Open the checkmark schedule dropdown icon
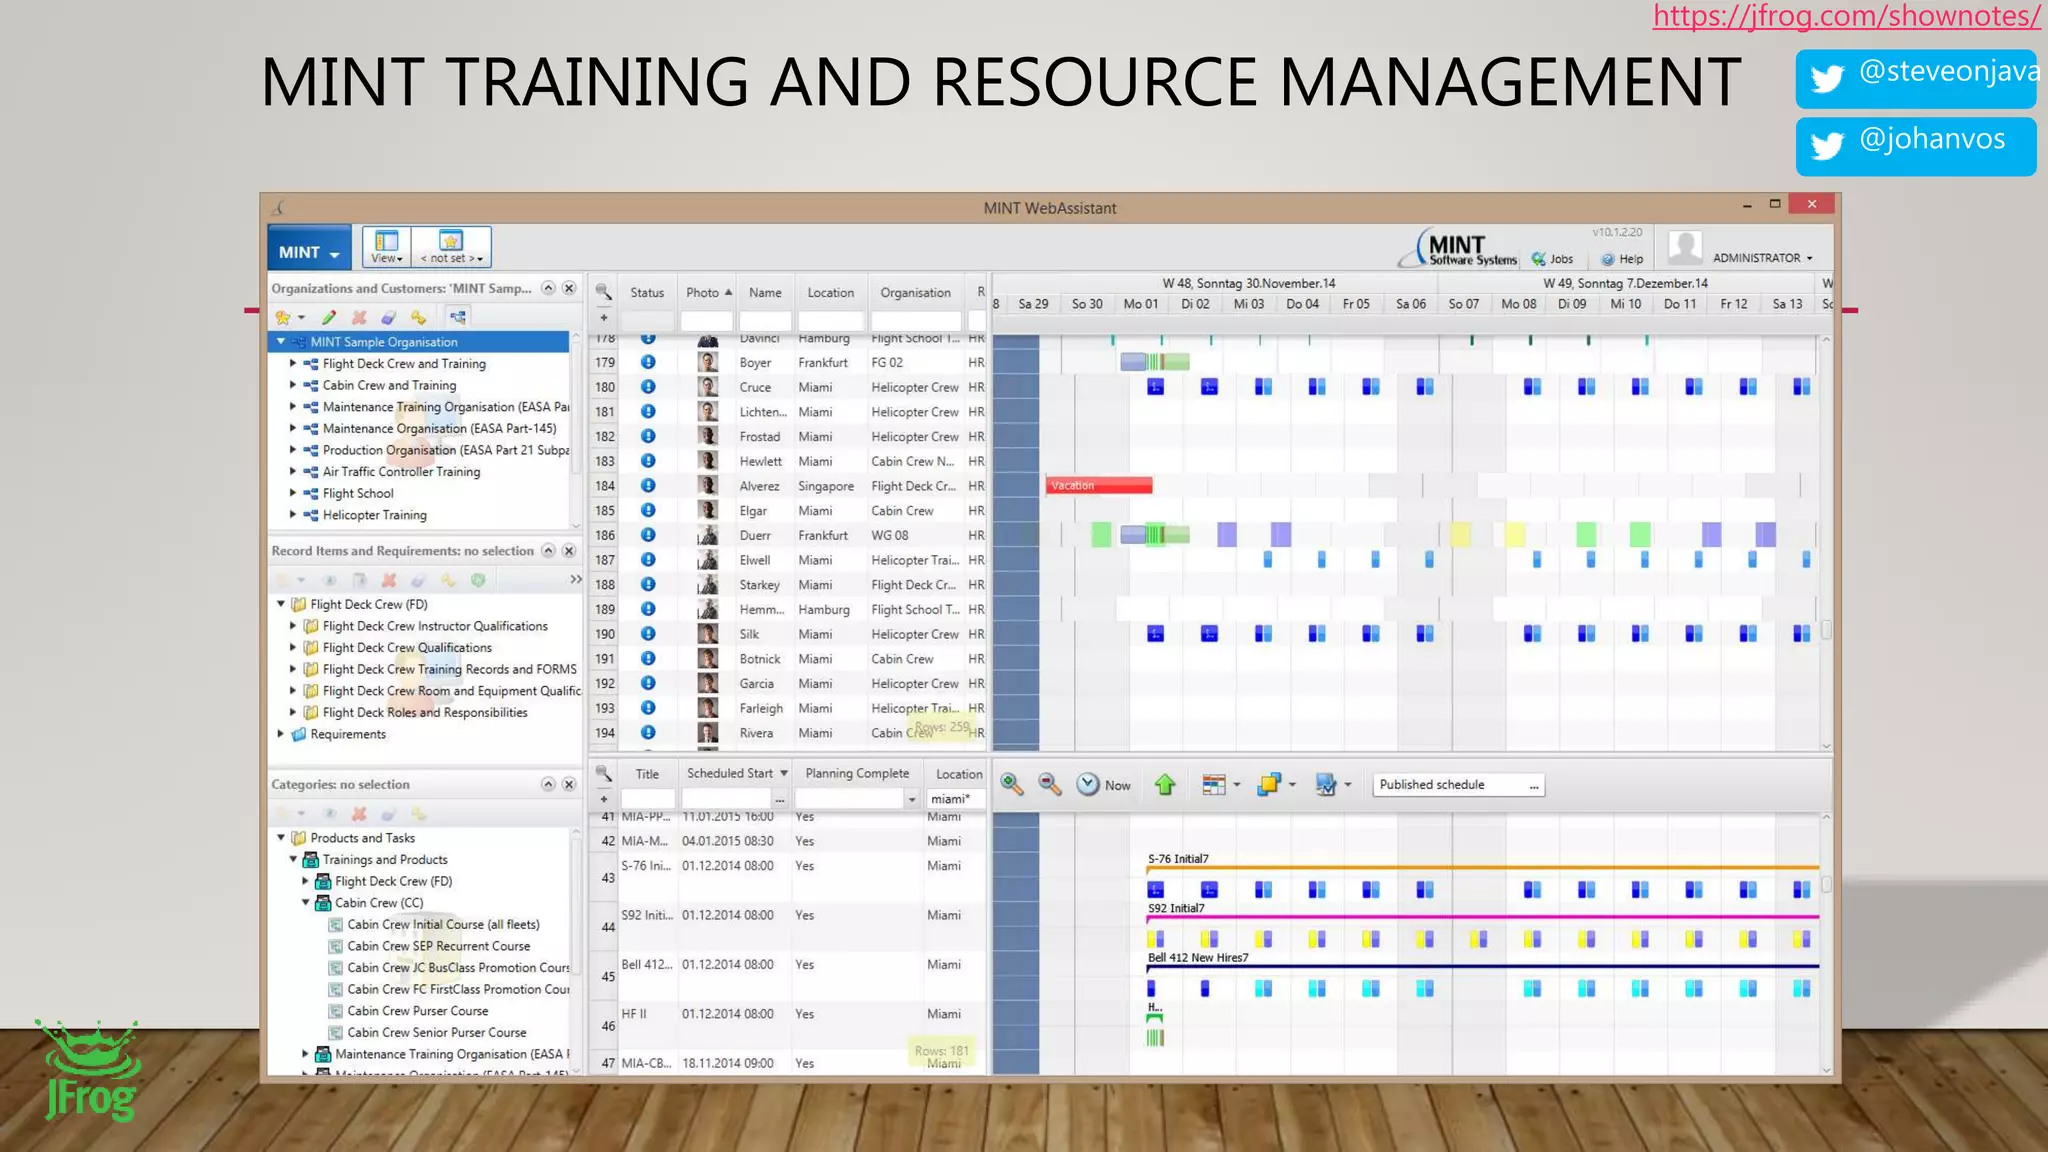The height and width of the screenshot is (1152, 2048). click(1333, 785)
